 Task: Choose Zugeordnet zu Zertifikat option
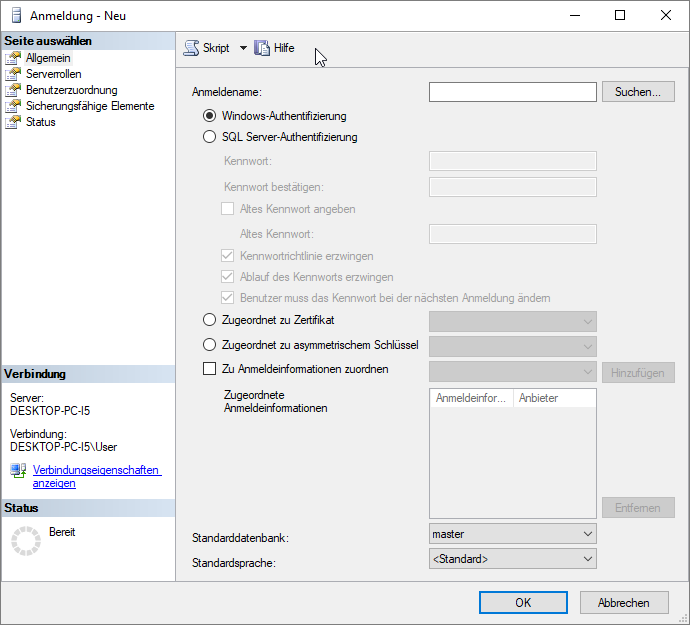coord(210,320)
